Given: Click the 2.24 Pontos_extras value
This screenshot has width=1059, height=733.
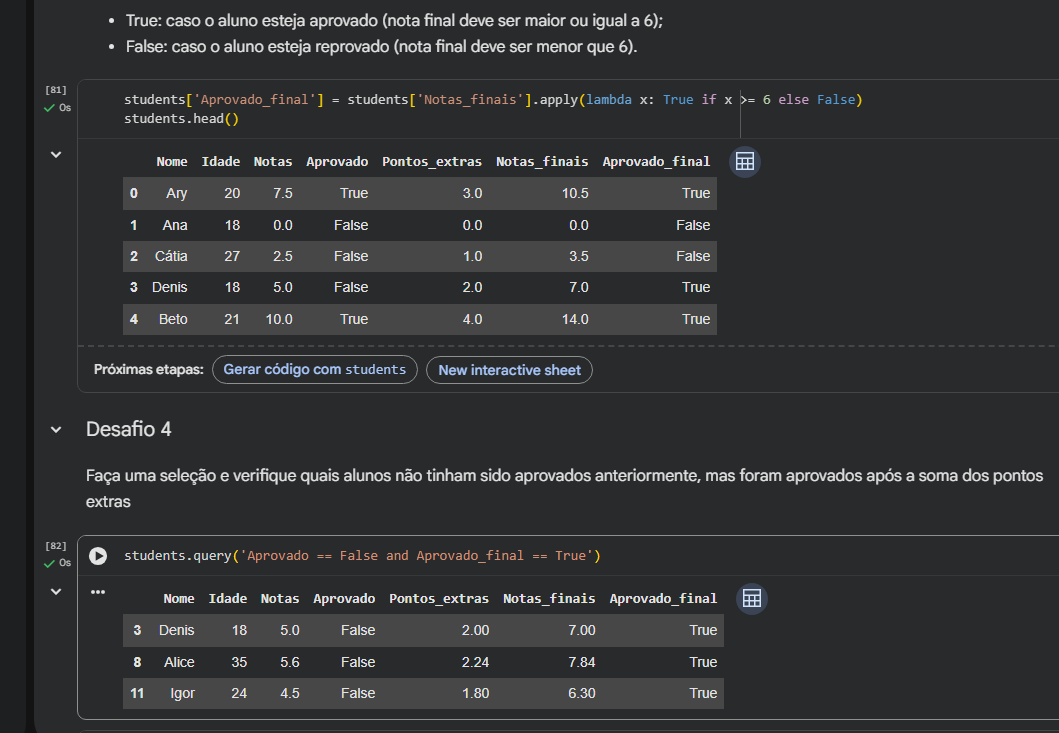Looking at the screenshot, I should [475, 662].
